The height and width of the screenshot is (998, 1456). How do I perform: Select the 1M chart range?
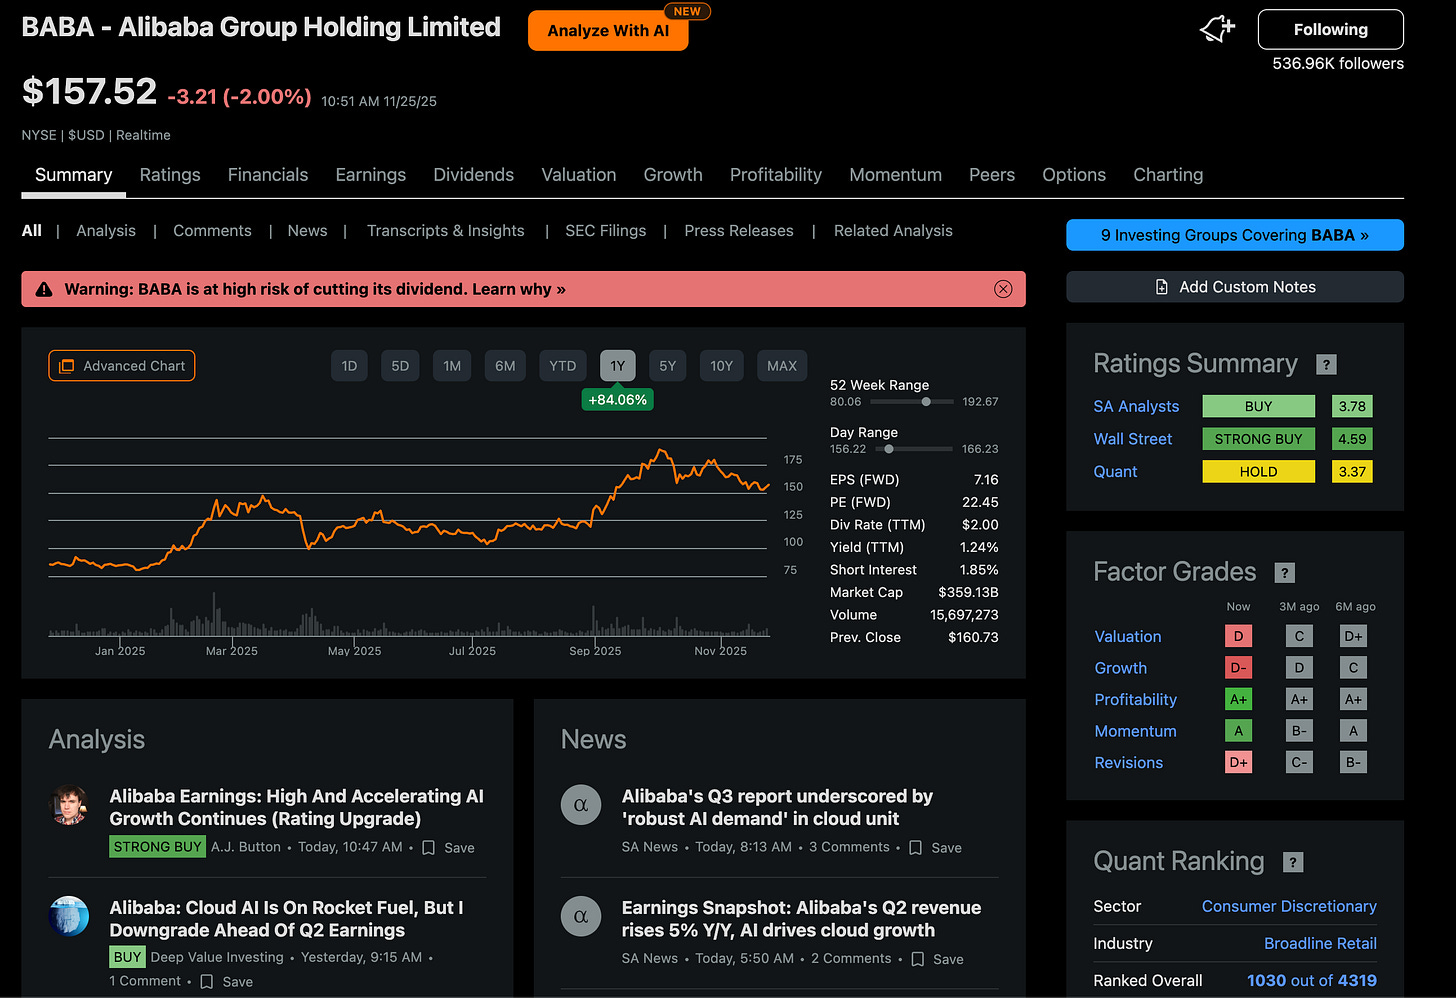click(452, 366)
